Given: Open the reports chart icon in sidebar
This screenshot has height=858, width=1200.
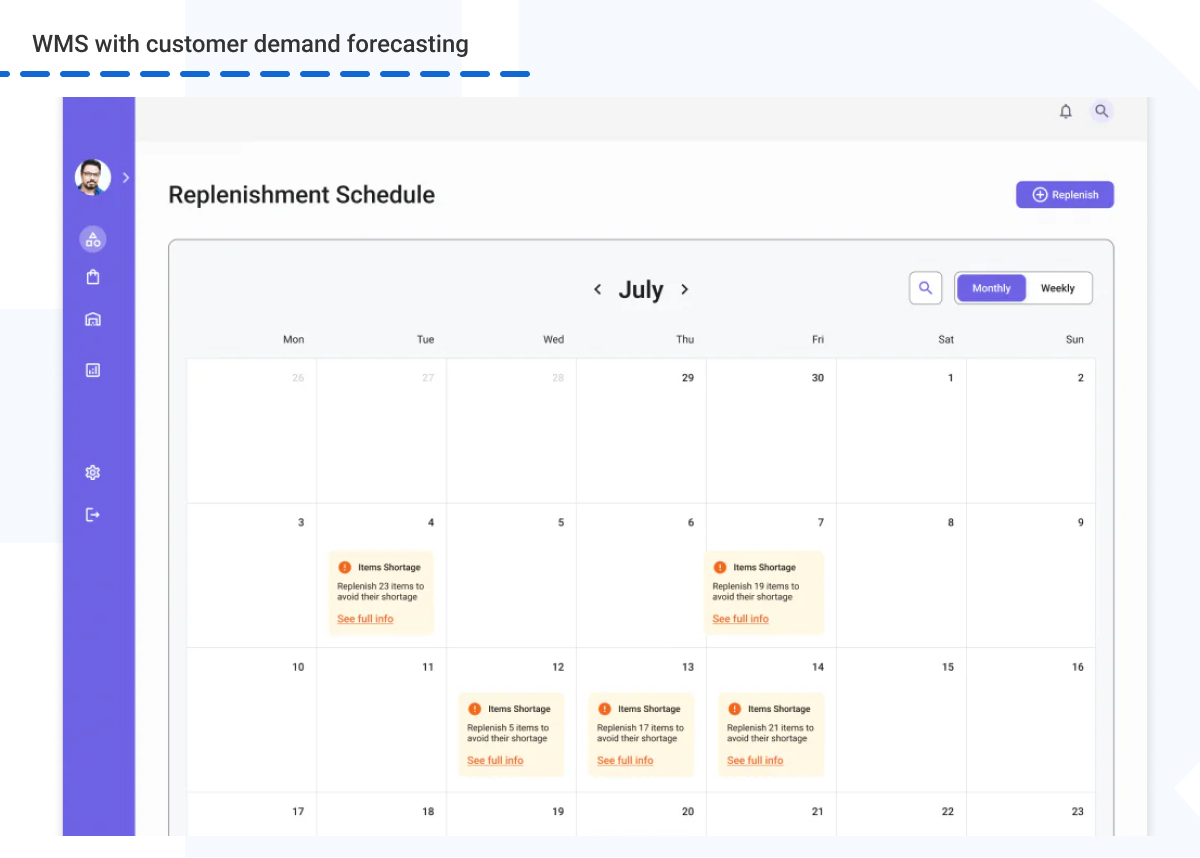Looking at the screenshot, I should (93, 370).
